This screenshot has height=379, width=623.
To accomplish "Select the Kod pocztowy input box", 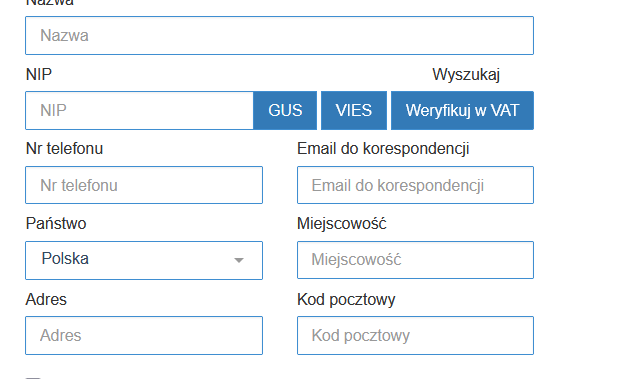I will pyautogui.click(x=415, y=335).
